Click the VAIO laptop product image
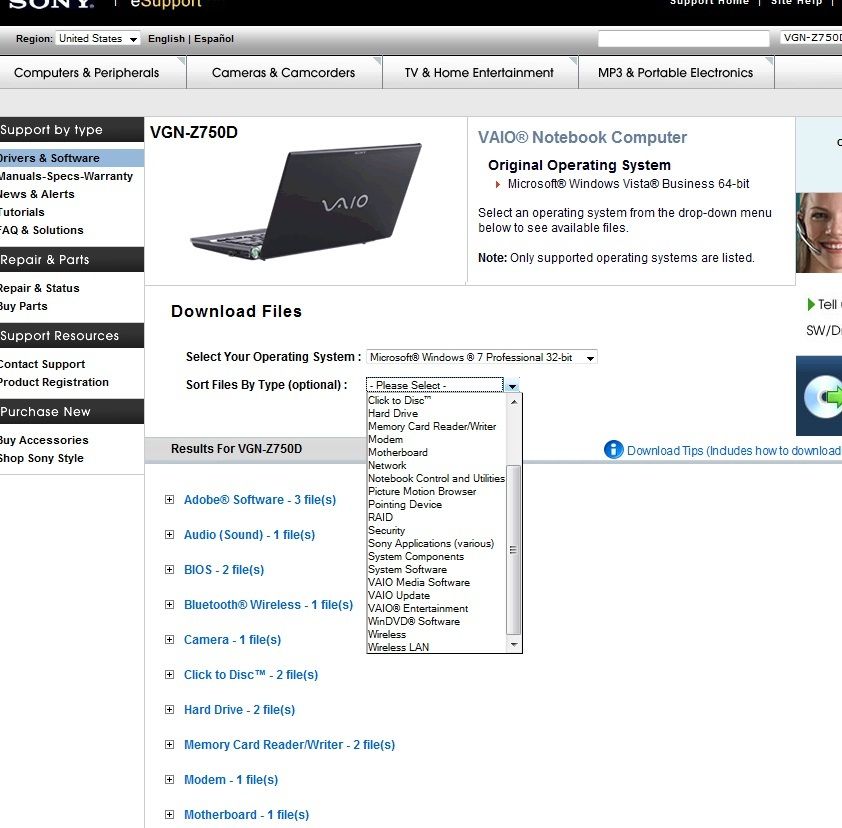 pos(306,201)
